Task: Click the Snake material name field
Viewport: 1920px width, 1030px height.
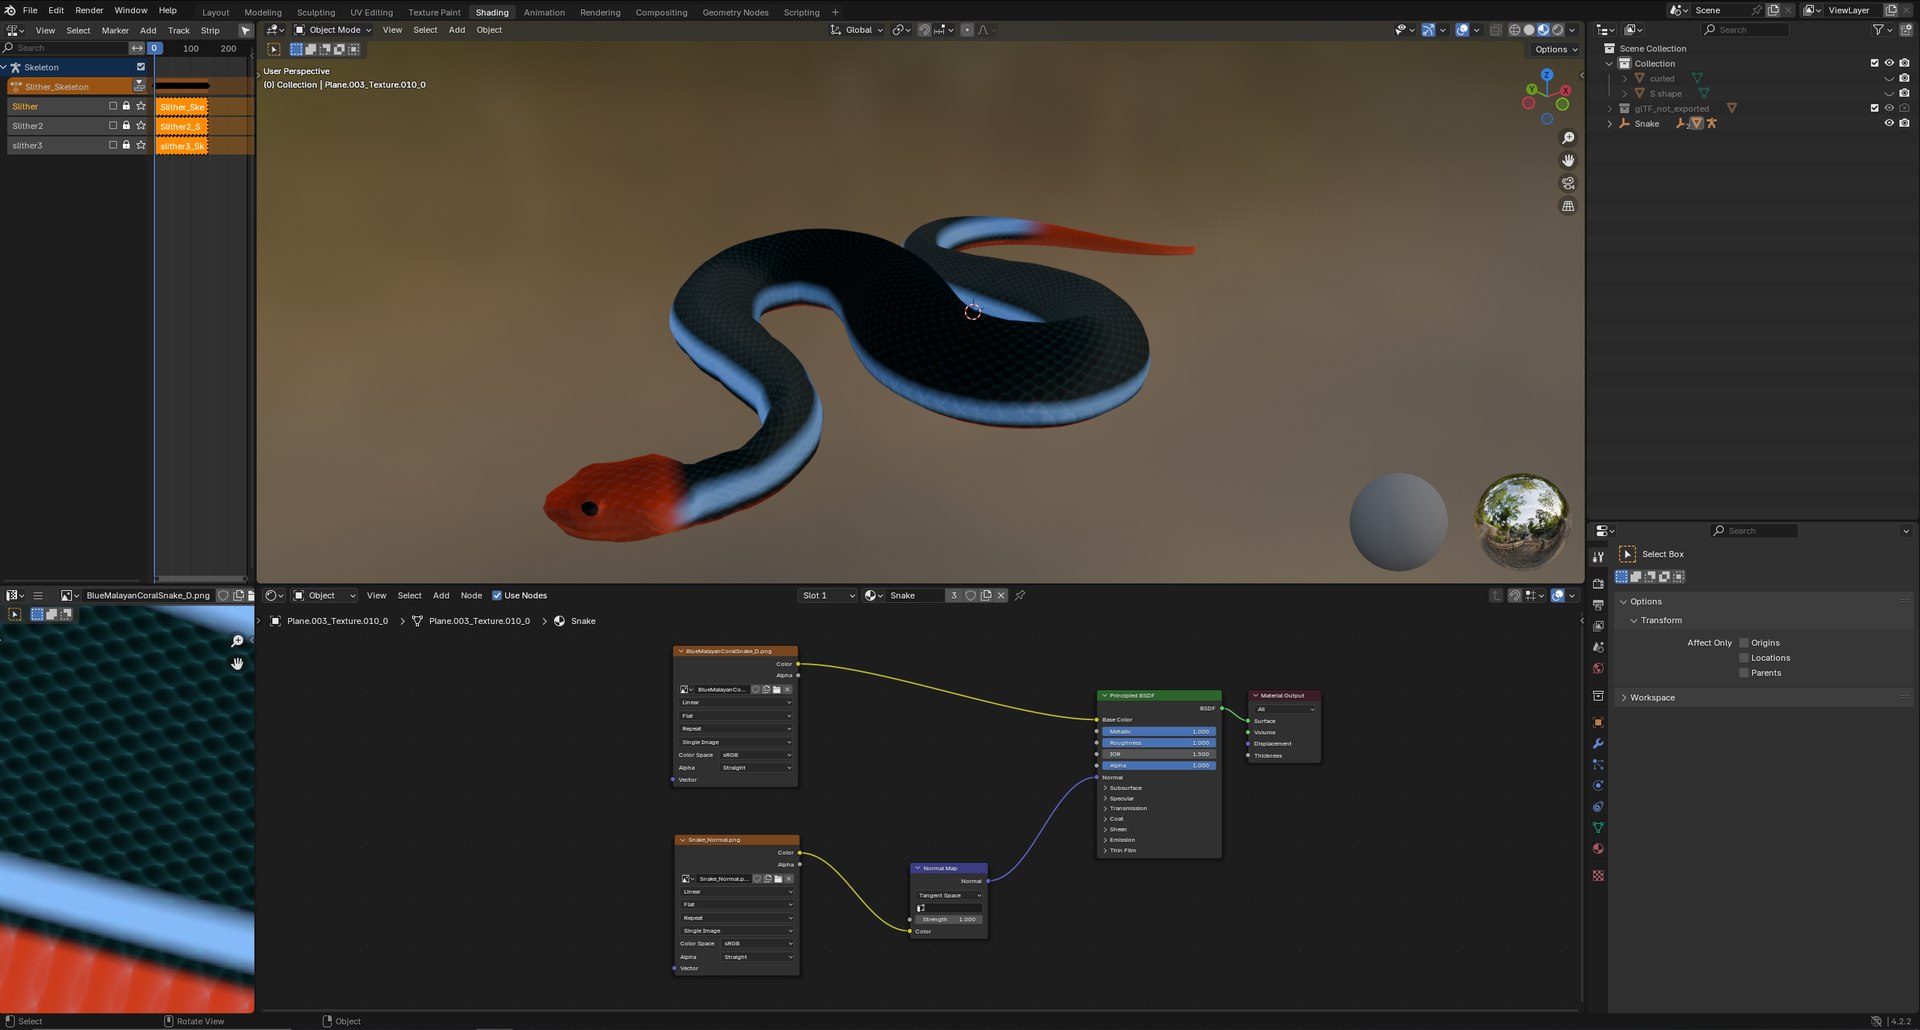Action: click(915, 596)
